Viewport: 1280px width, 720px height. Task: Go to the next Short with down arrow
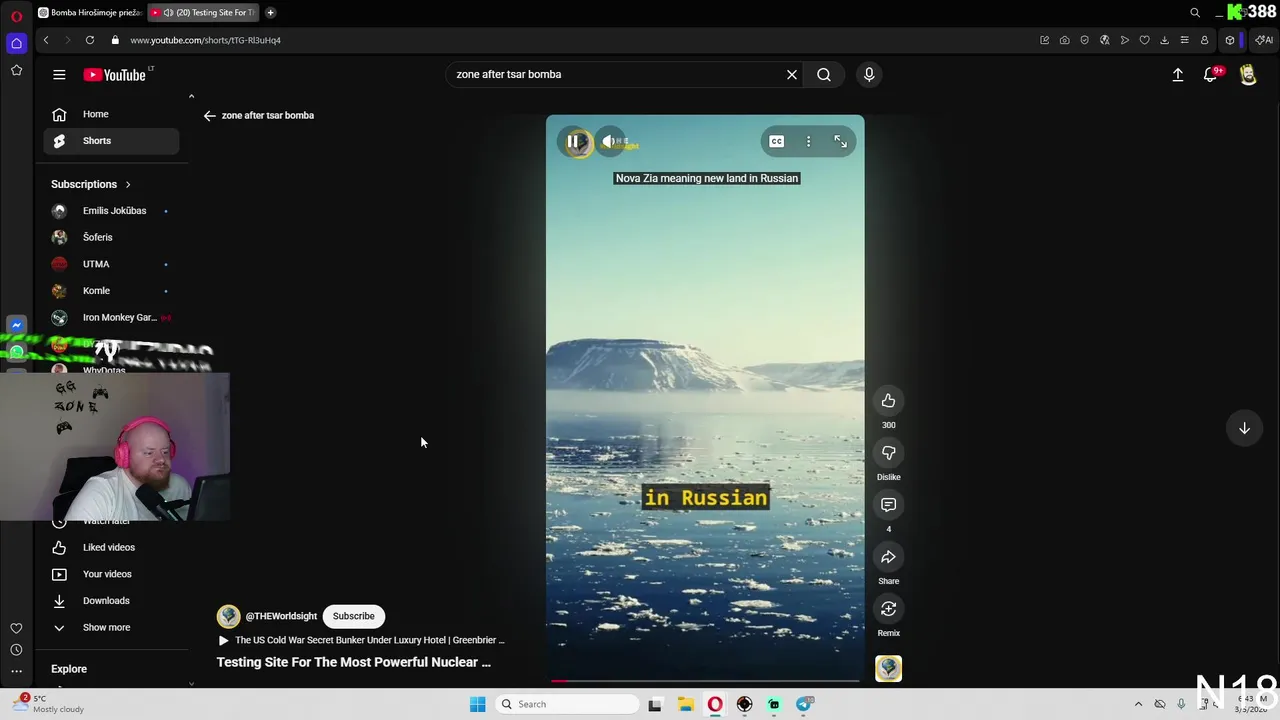pyautogui.click(x=1244, y=428)
